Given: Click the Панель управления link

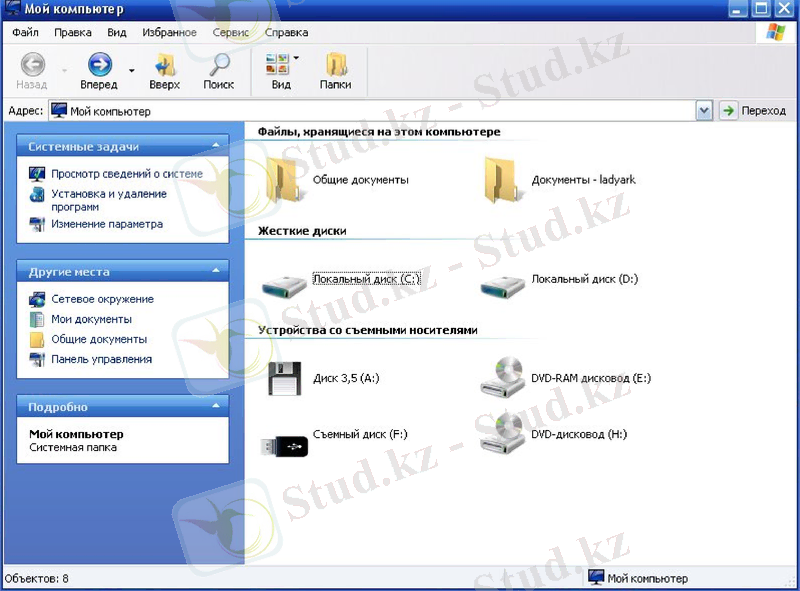Looking at the screenshot, I should click(x=101, y=359).
